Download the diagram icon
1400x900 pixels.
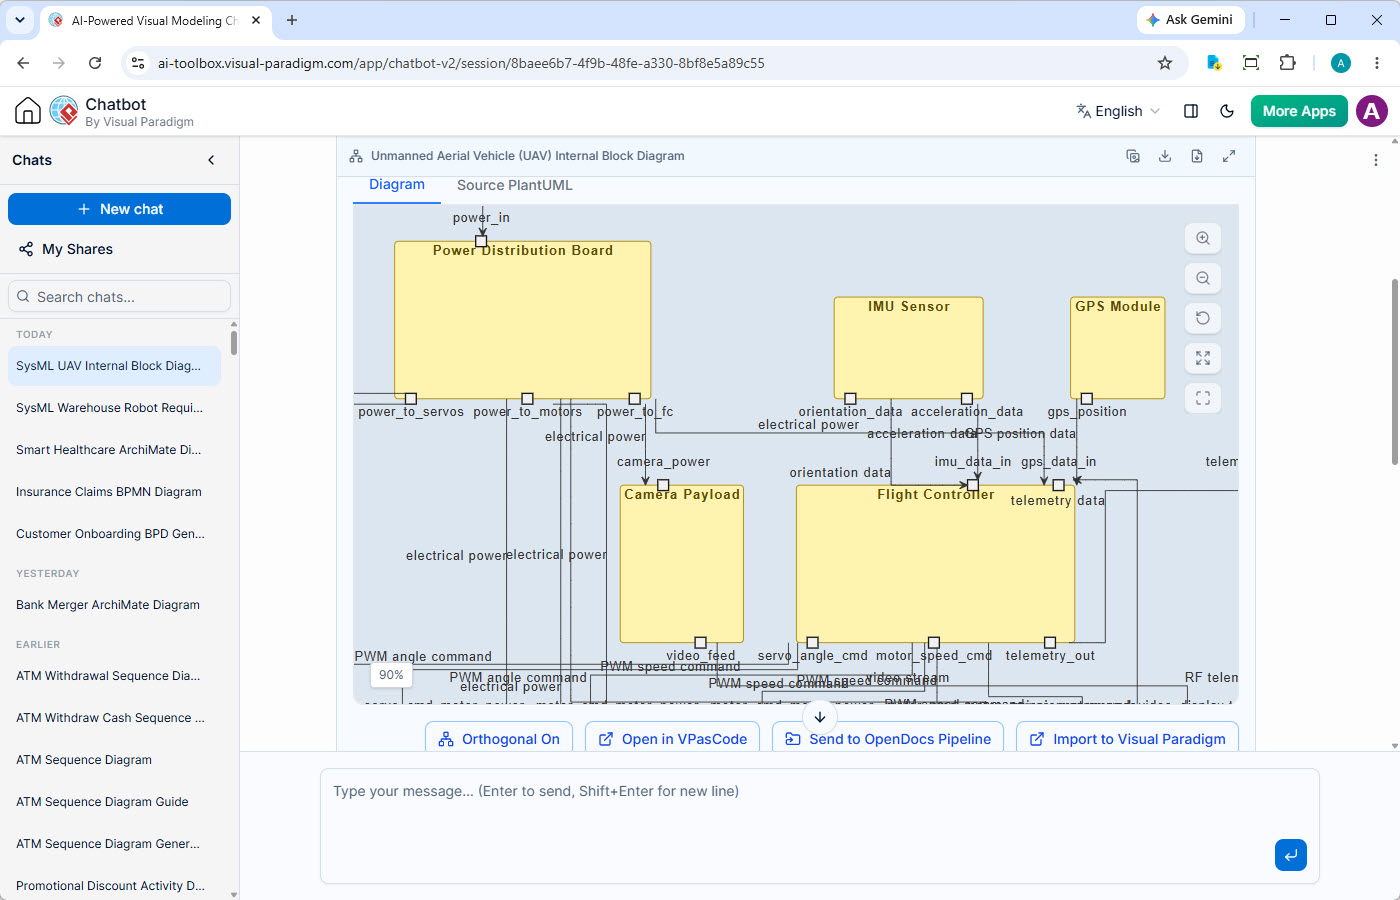[x=1165, y=156]
